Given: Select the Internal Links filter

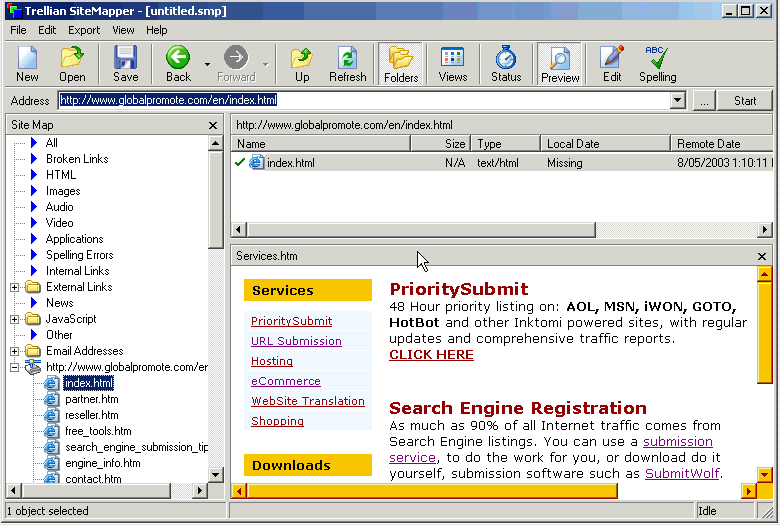Looking at the screenshot, I should [78, 271].
